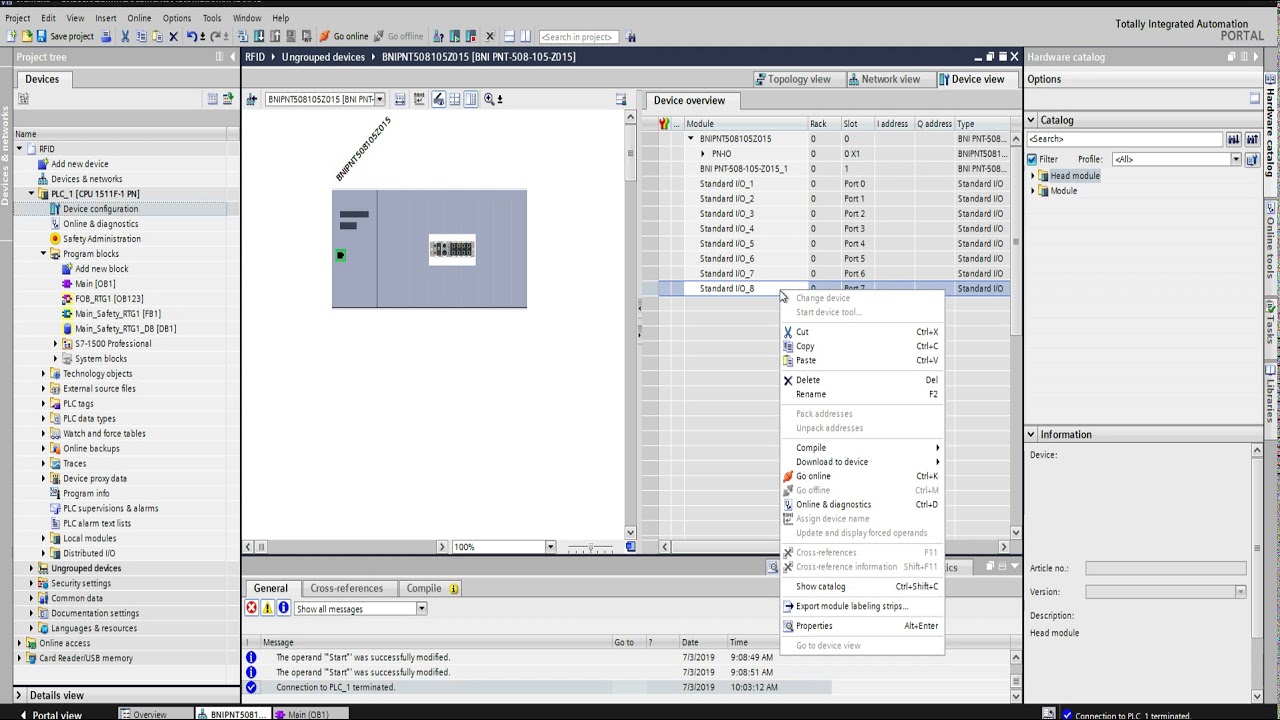Collapse the Program blocks tree node
1280x720 pixels.
[x=43, y=254]
